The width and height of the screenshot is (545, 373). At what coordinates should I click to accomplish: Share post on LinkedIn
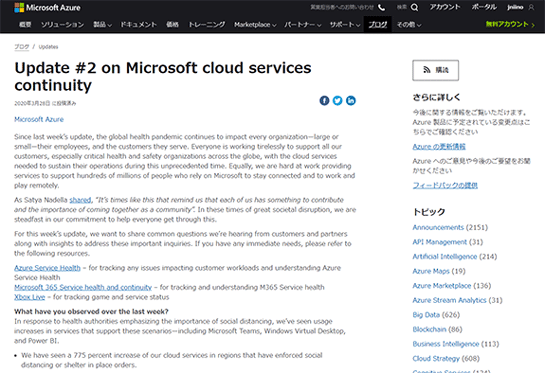click(x=351, y=100)
